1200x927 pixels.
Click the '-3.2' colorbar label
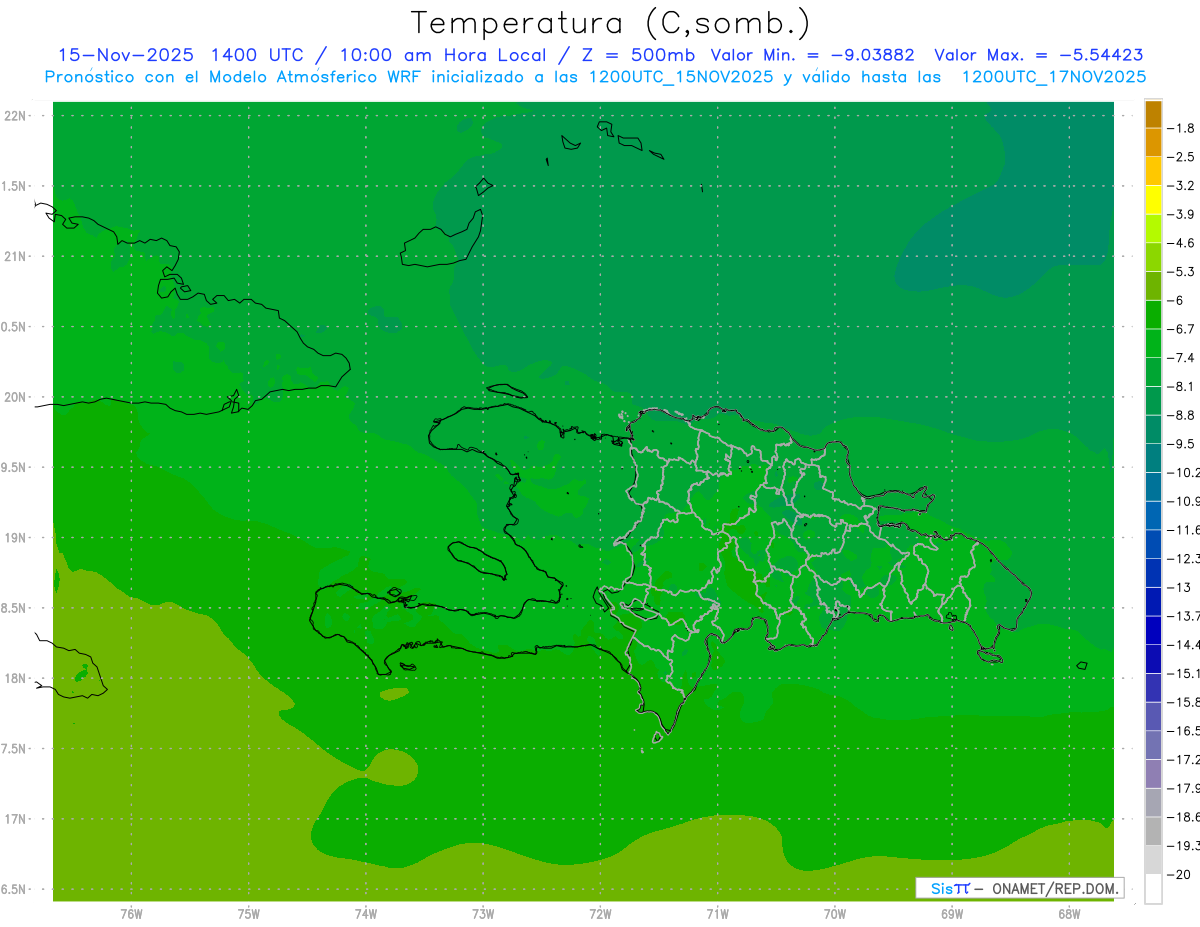tap(1181, 186)
